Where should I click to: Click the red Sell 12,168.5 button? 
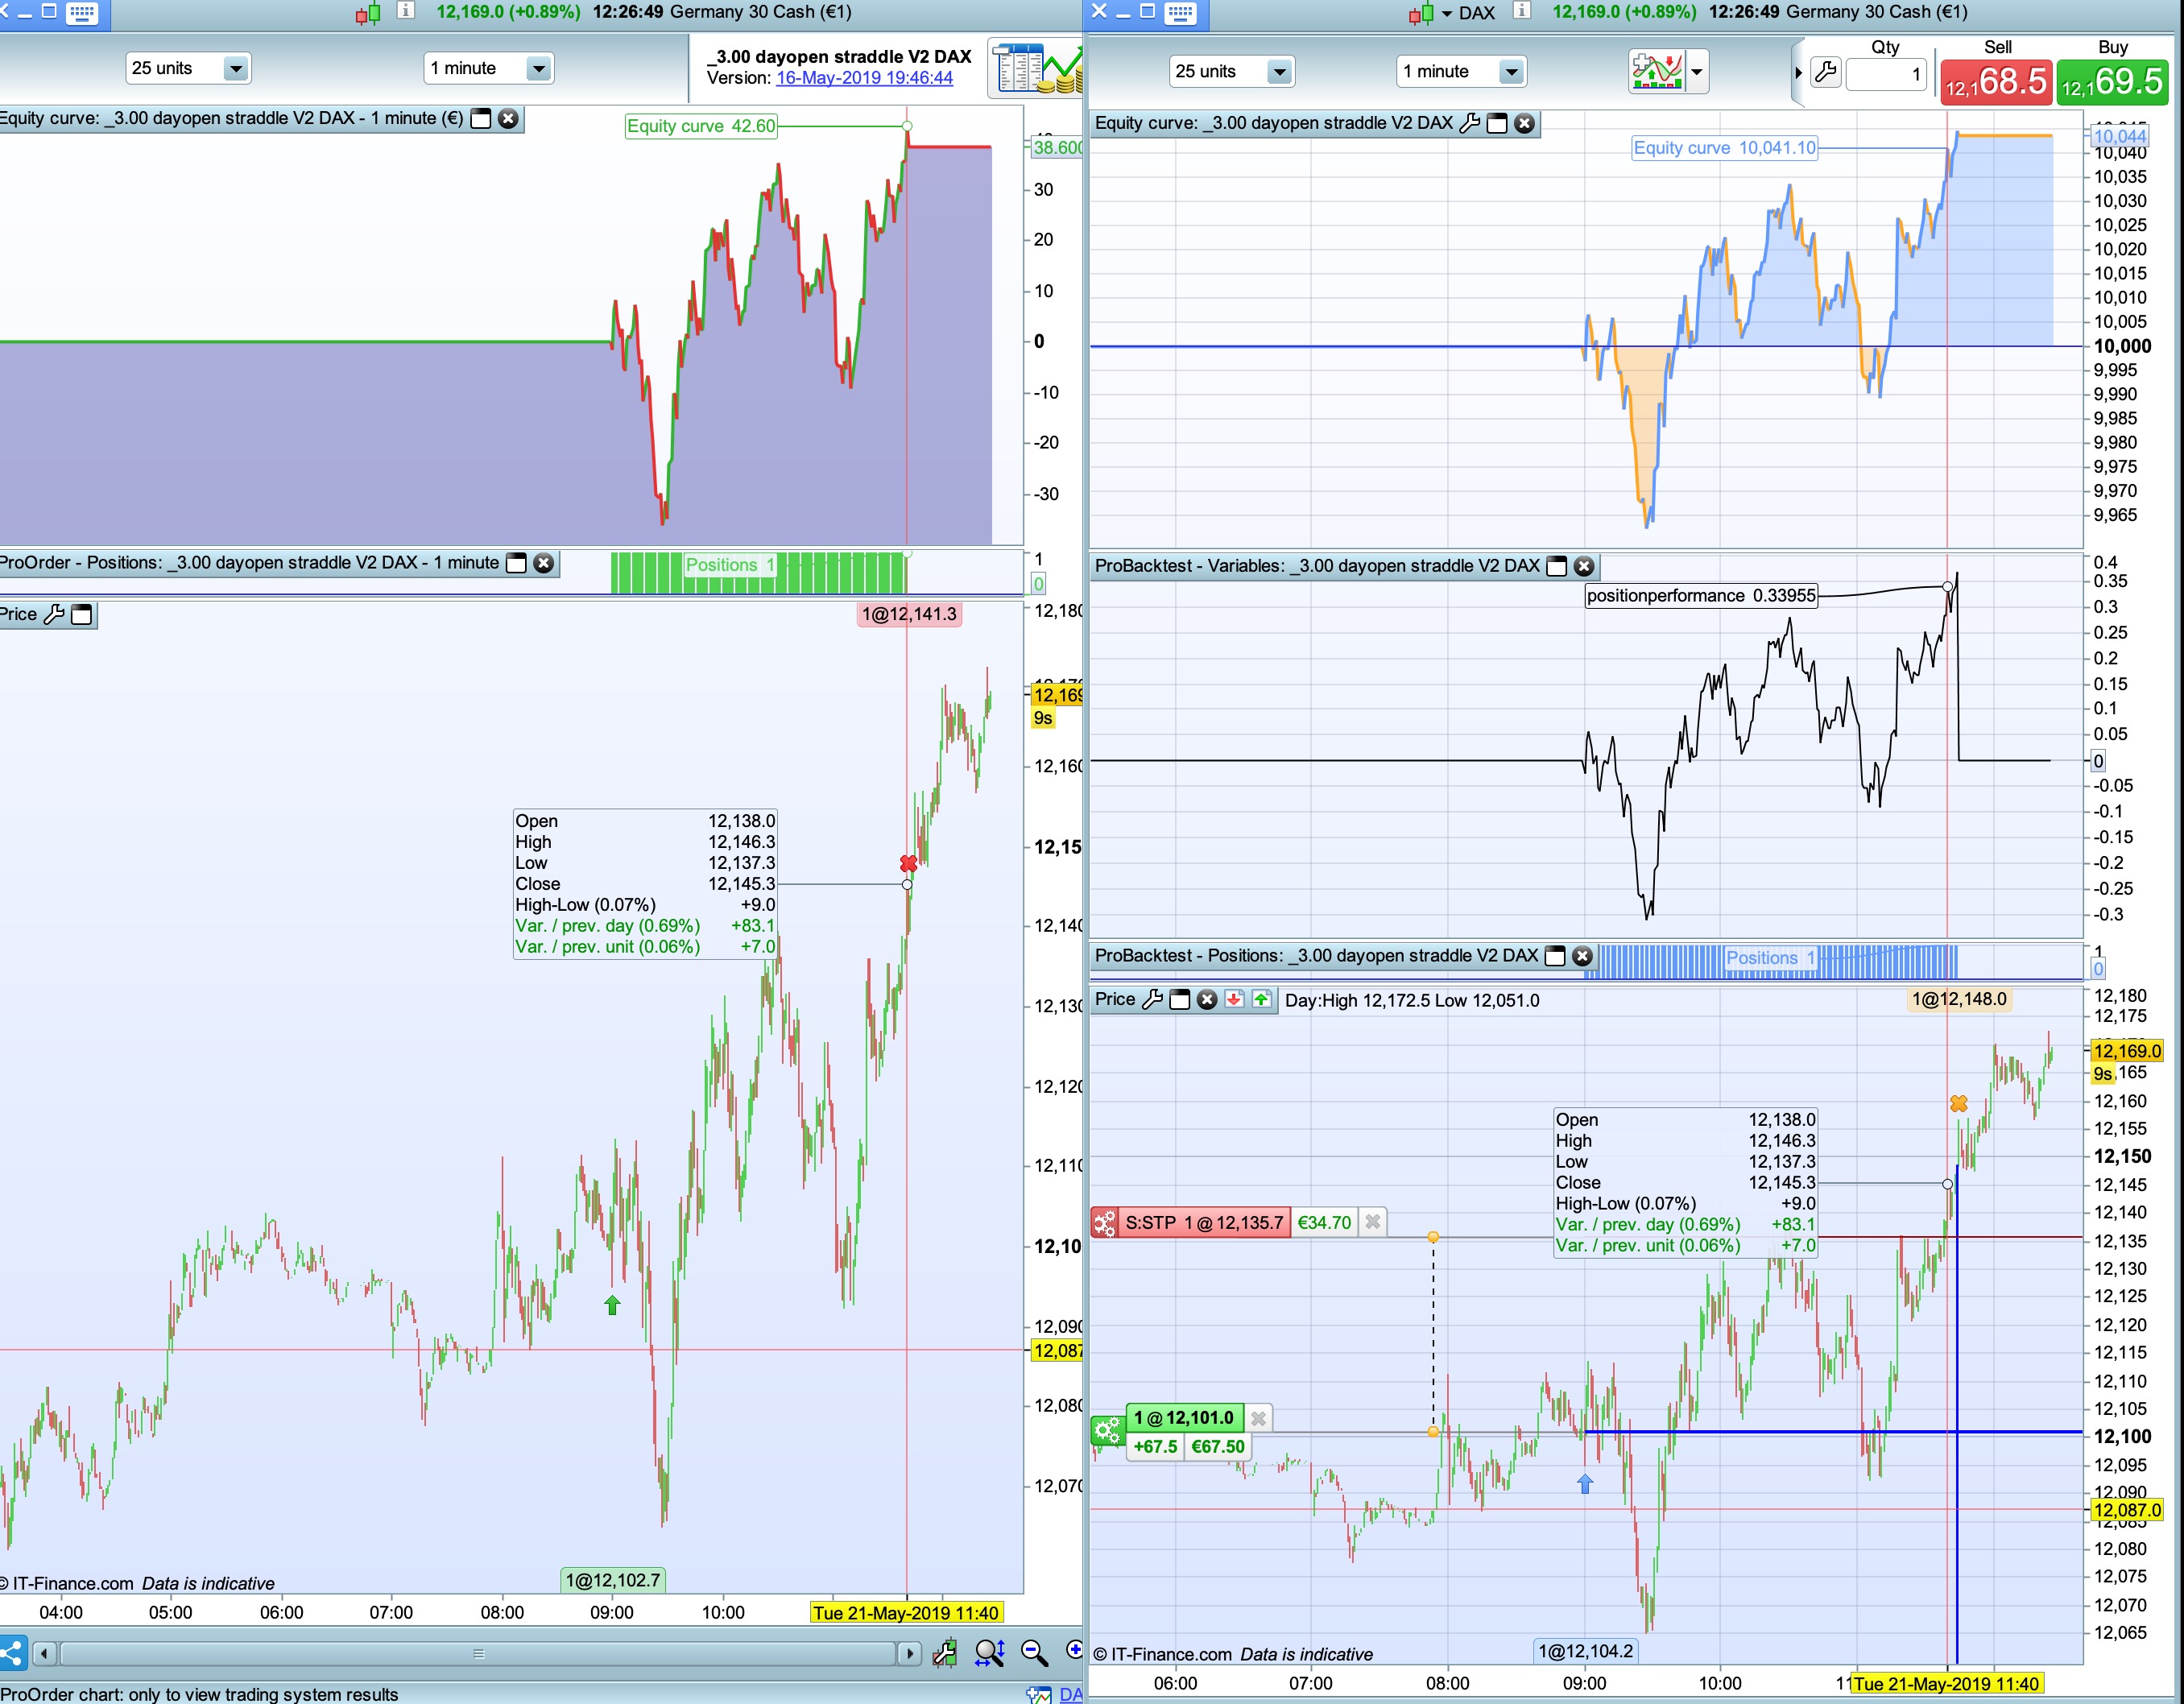coord(1996,81)
